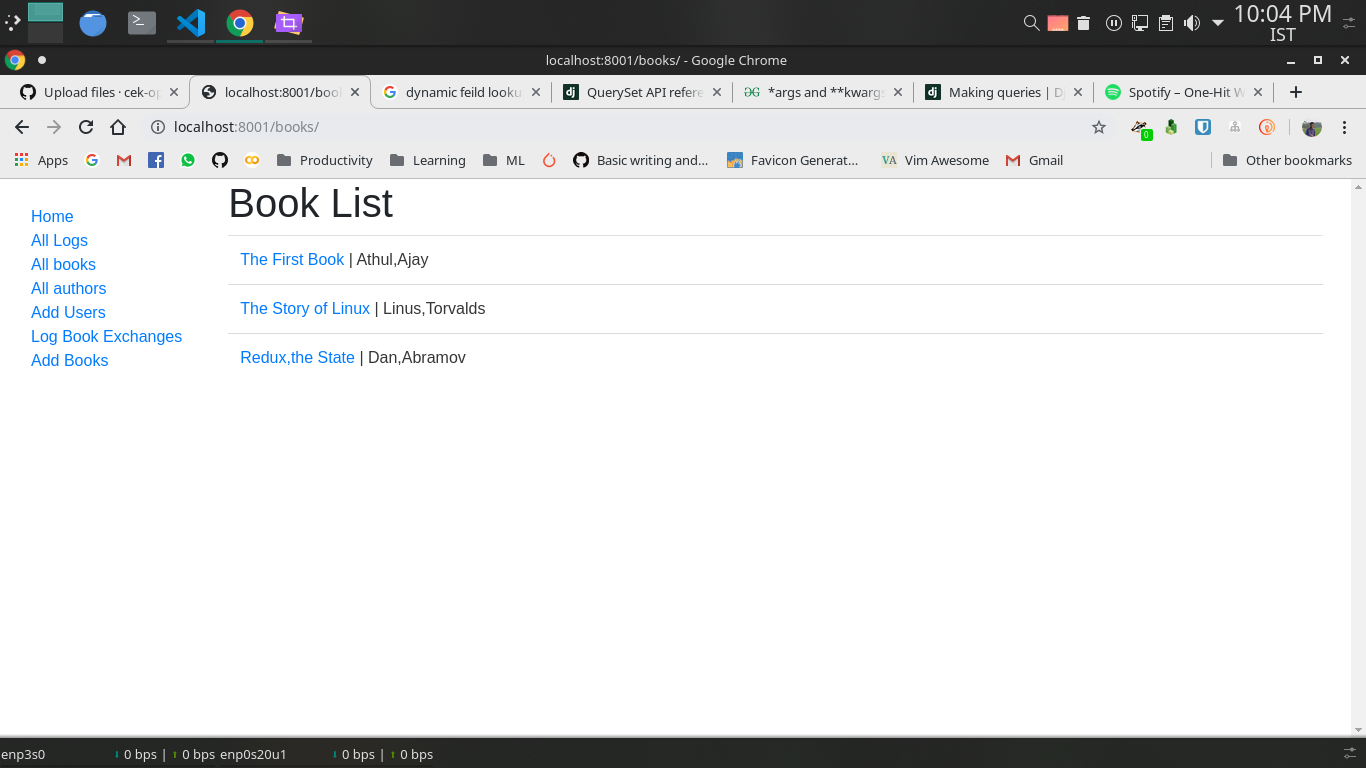The image size is (1366, 768).
Task: Close the Spotify tab
Action: click(1258, 92)
